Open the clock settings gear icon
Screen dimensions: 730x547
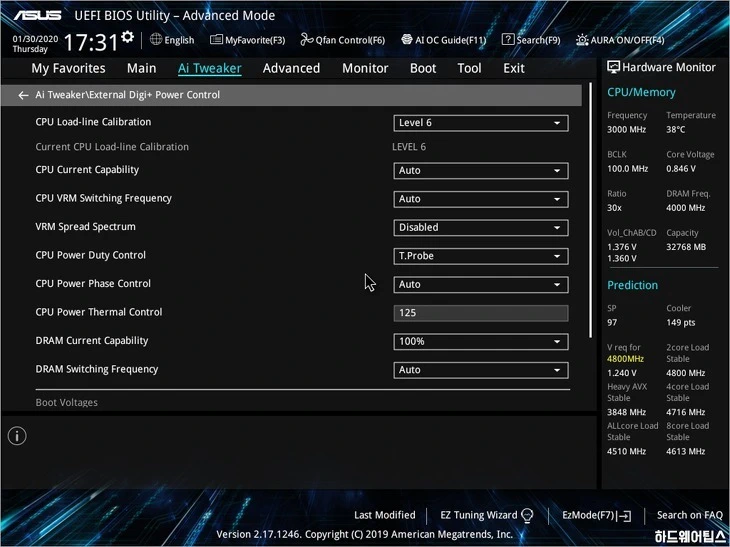(x=128, y=37)
